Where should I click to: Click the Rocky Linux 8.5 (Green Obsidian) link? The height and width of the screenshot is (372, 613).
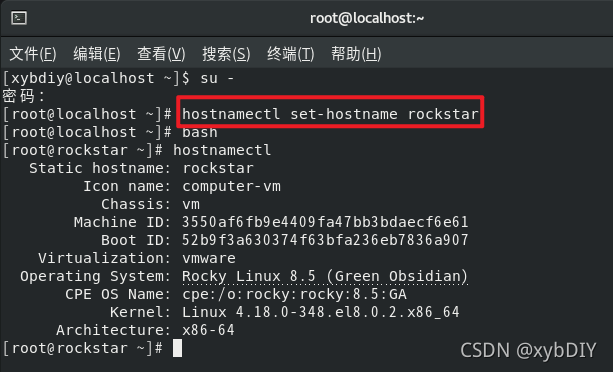(325, 276)
